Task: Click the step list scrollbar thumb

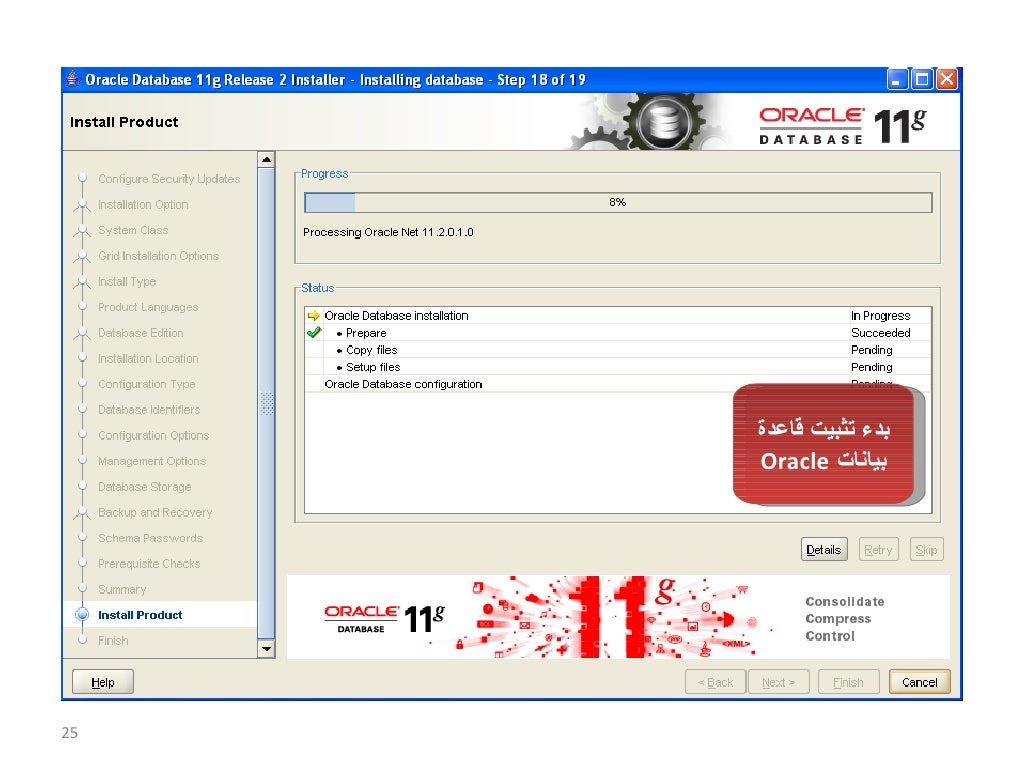Action: (x=266, y=403)
